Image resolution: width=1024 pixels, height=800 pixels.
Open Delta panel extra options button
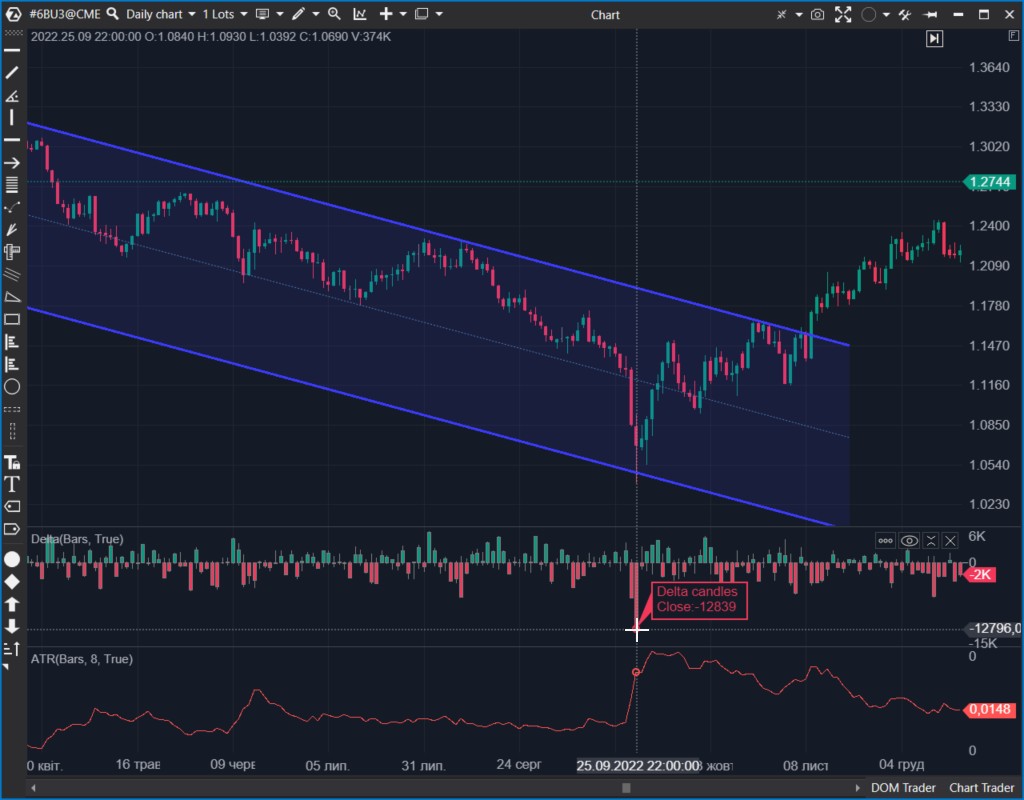pos(884,540)
